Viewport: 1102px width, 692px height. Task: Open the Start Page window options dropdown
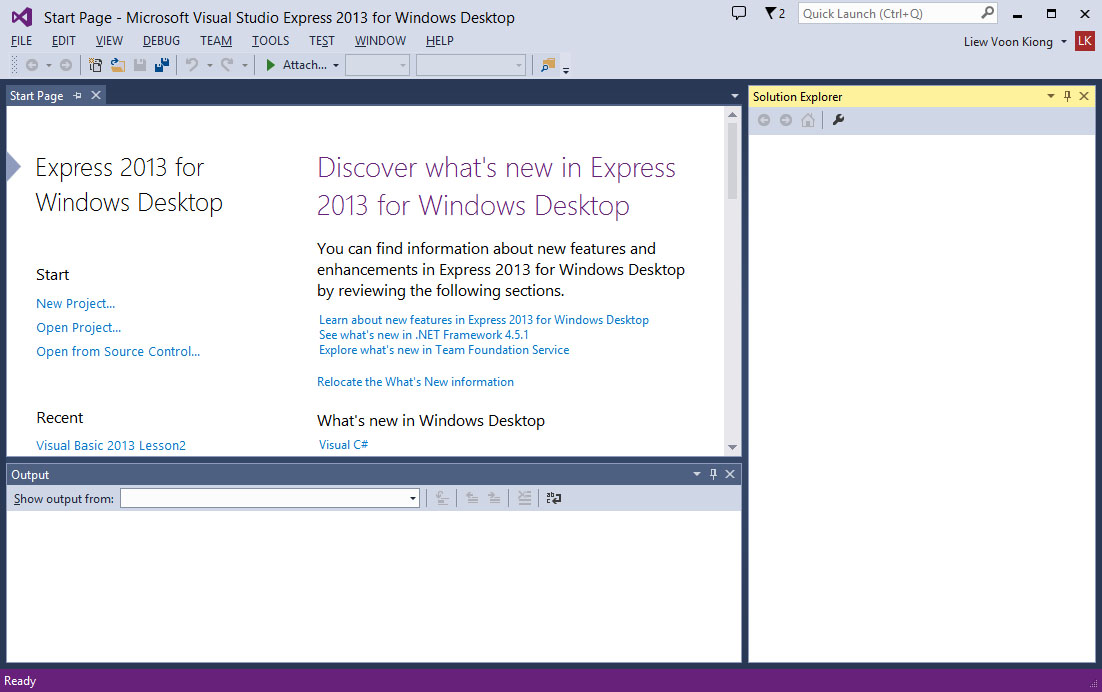(733, 95)
